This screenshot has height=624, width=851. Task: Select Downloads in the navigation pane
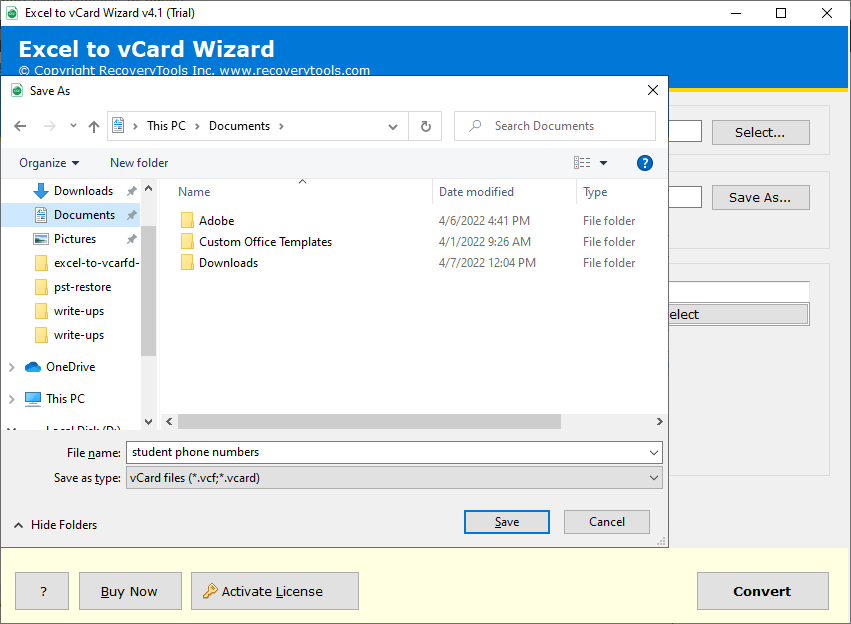click(84, 191)
